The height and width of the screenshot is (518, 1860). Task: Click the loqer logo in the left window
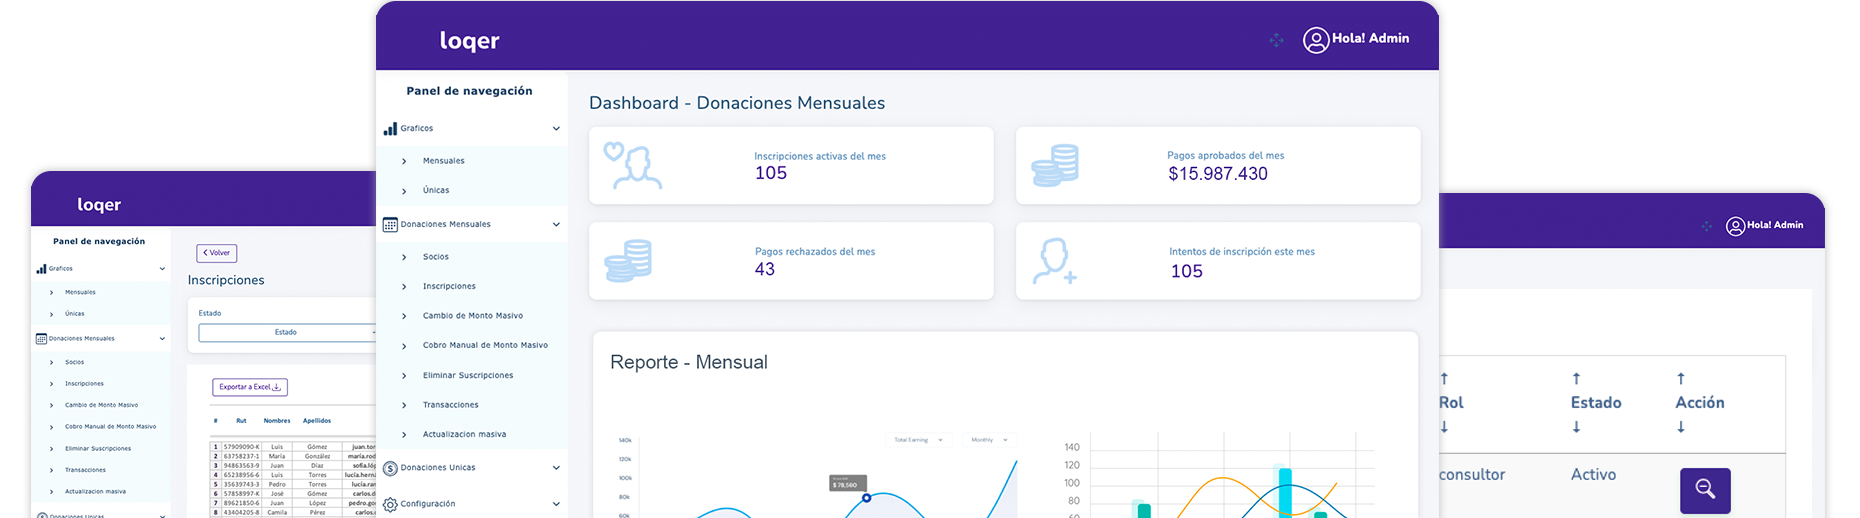coord(99,205)
